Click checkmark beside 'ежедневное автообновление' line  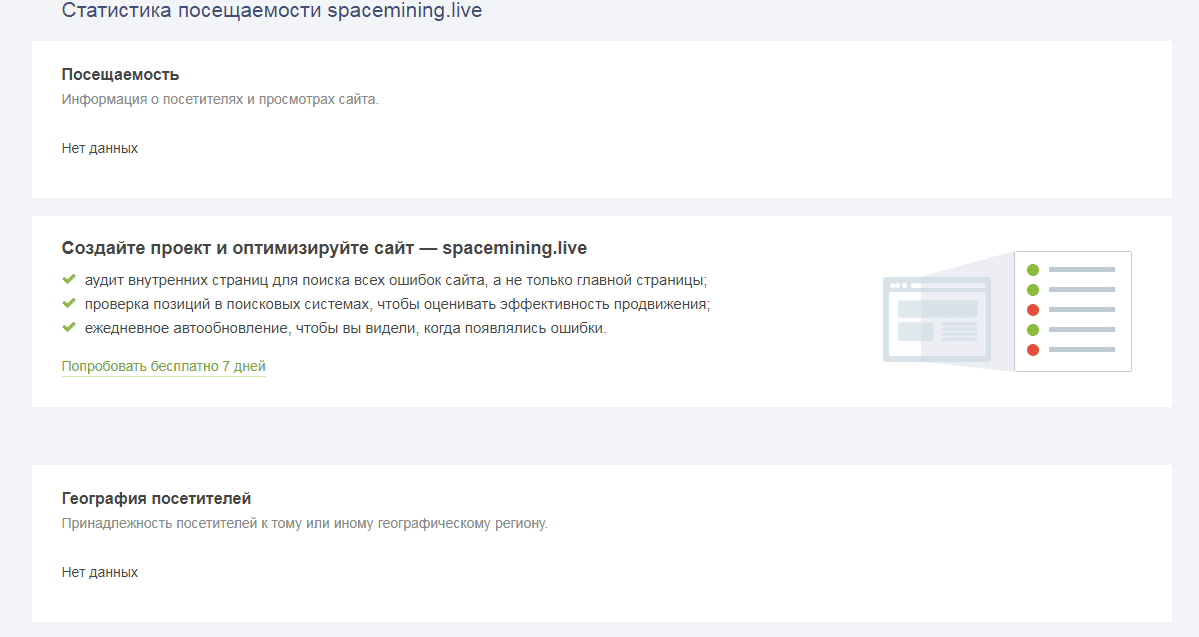(x=69, y=328)
